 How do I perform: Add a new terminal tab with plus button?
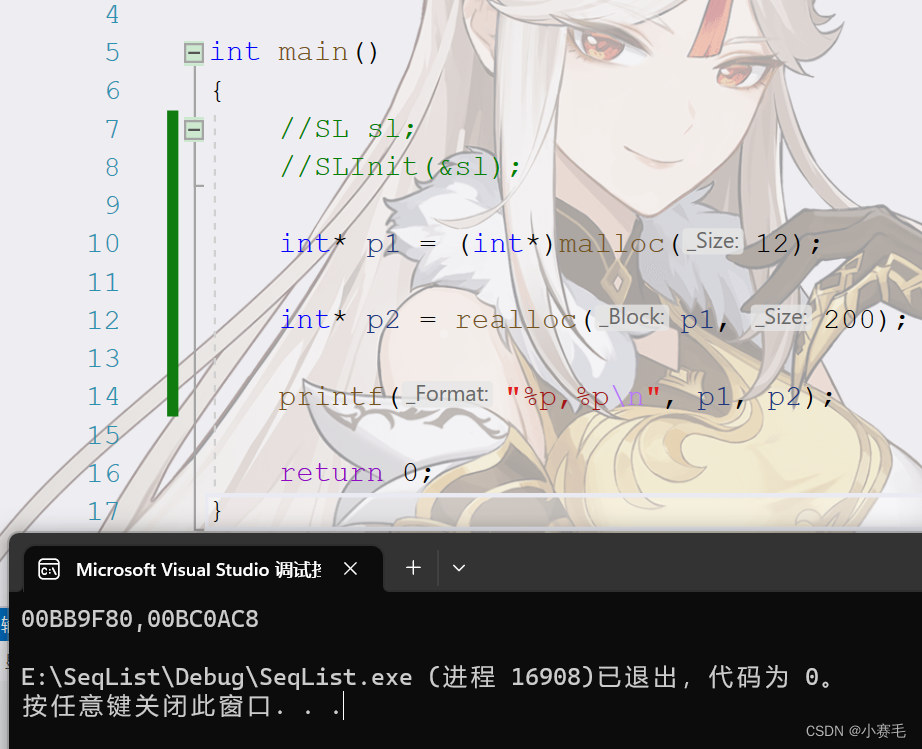click(413, 568)
